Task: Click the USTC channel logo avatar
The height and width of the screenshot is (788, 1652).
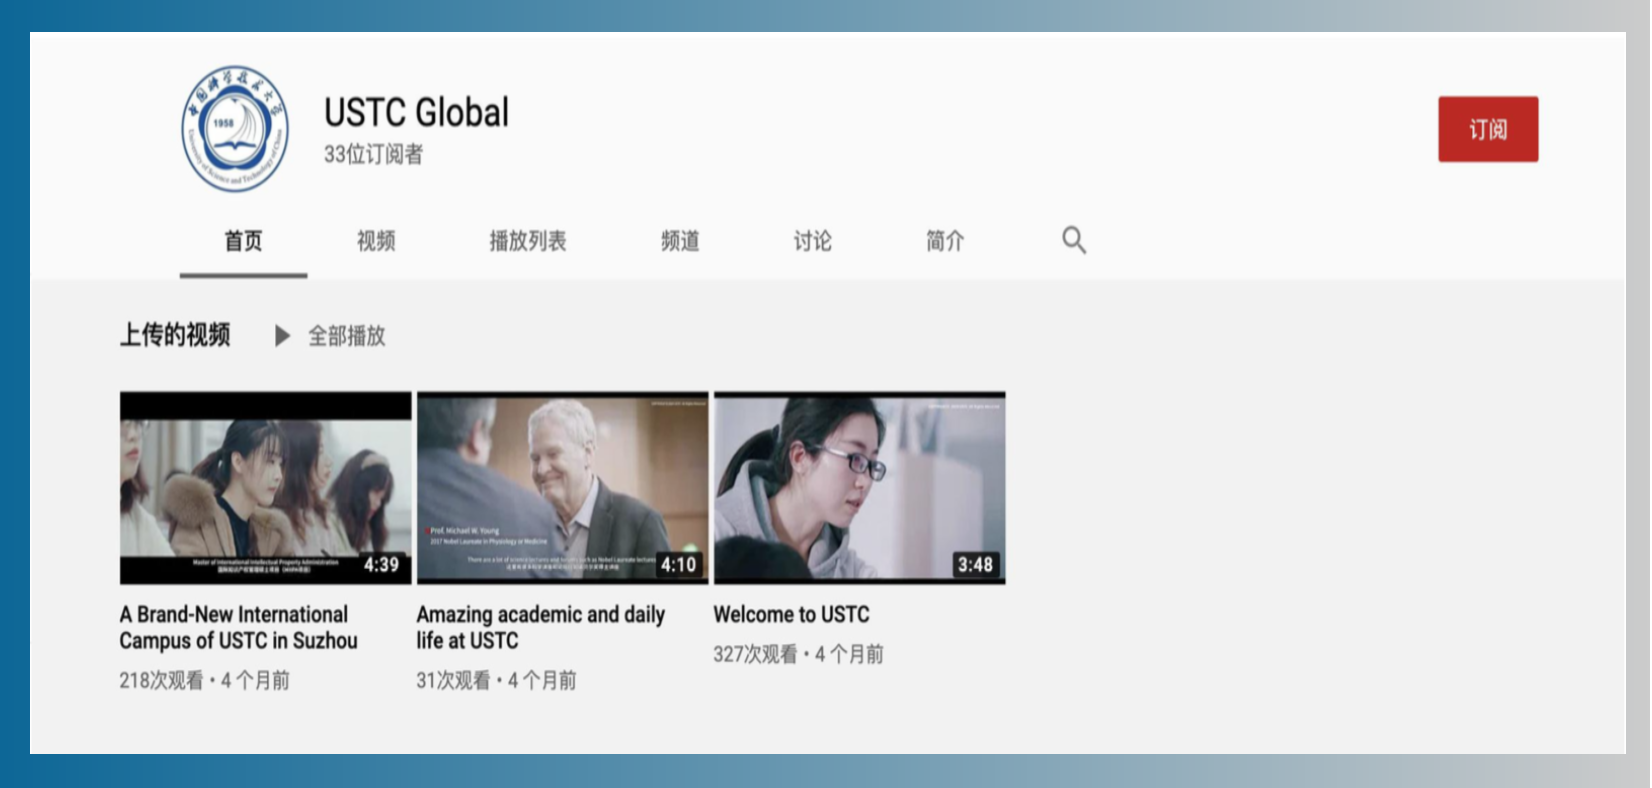Action: [x=235, y=130]
